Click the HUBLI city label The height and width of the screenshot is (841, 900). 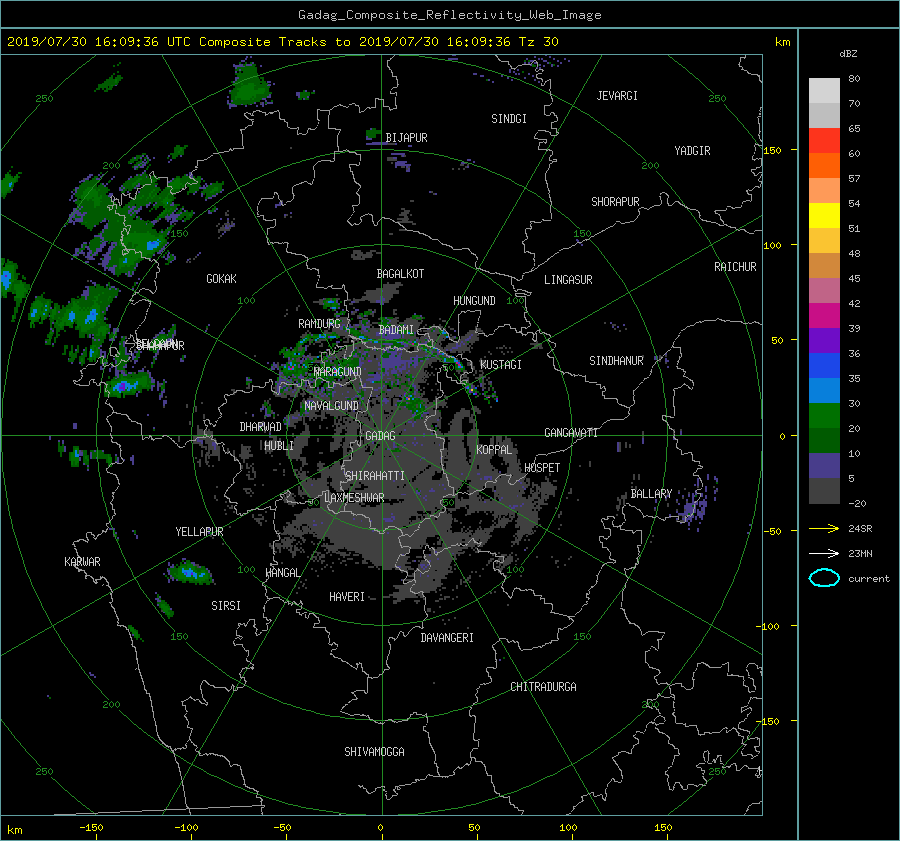279,445
